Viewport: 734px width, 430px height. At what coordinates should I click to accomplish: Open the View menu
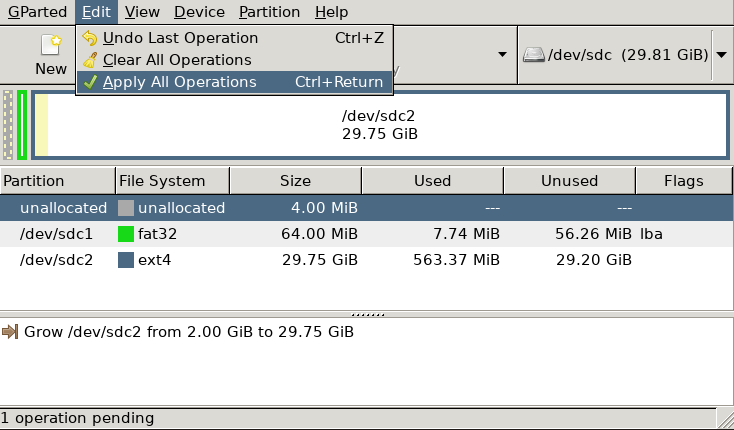coord(142,12)
